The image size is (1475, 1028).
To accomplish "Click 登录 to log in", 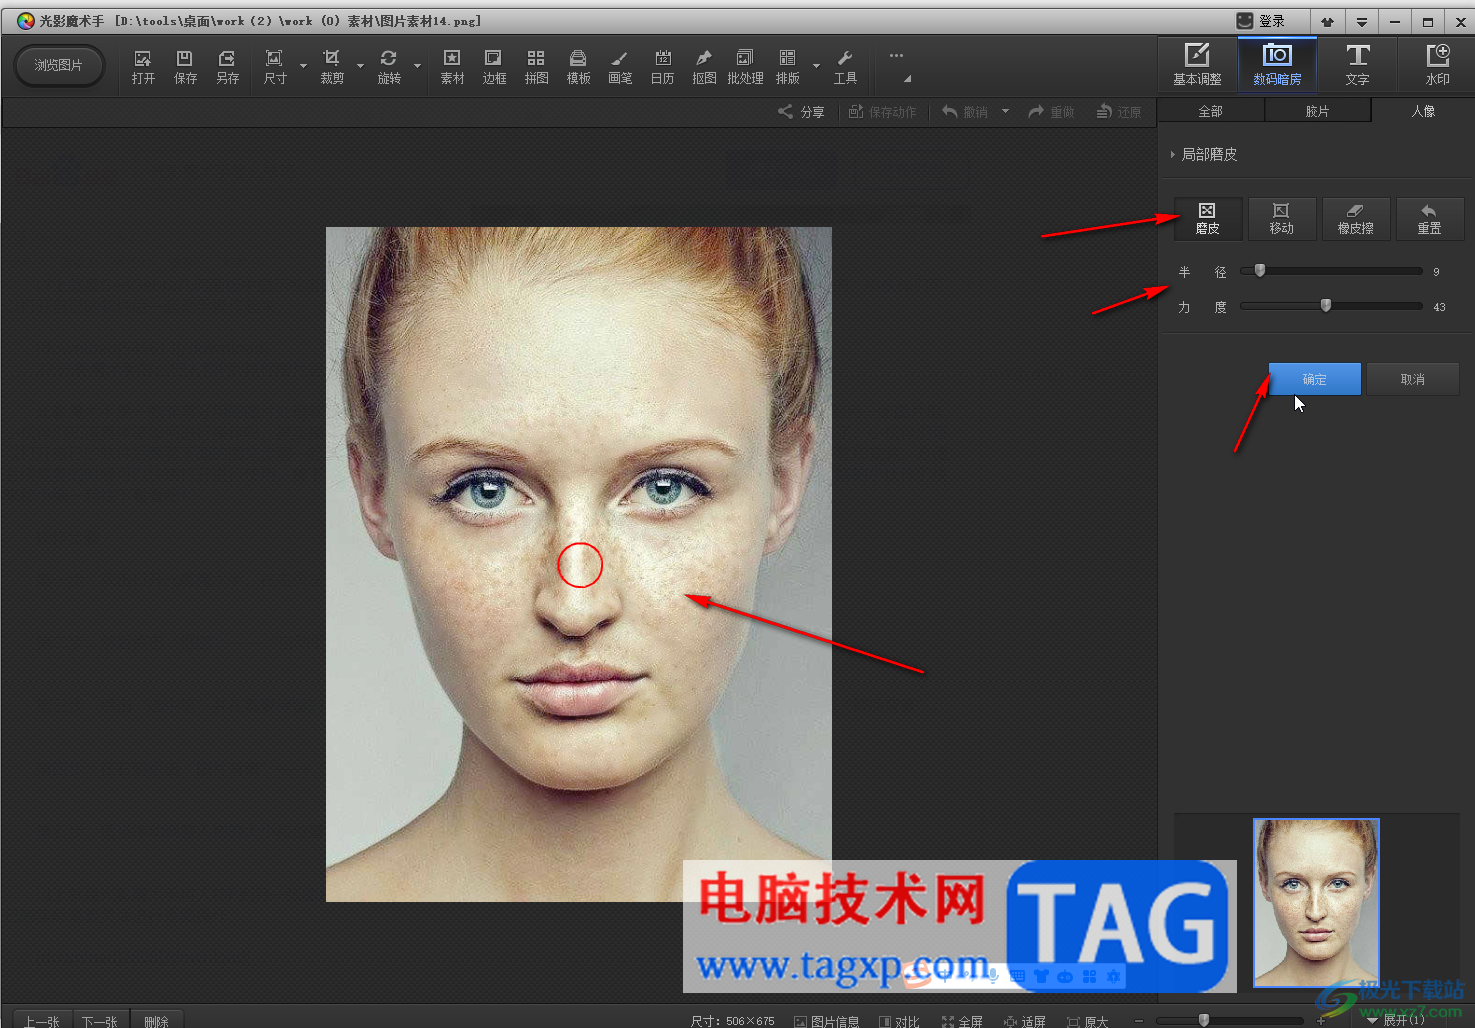I will coord(1262,21).
